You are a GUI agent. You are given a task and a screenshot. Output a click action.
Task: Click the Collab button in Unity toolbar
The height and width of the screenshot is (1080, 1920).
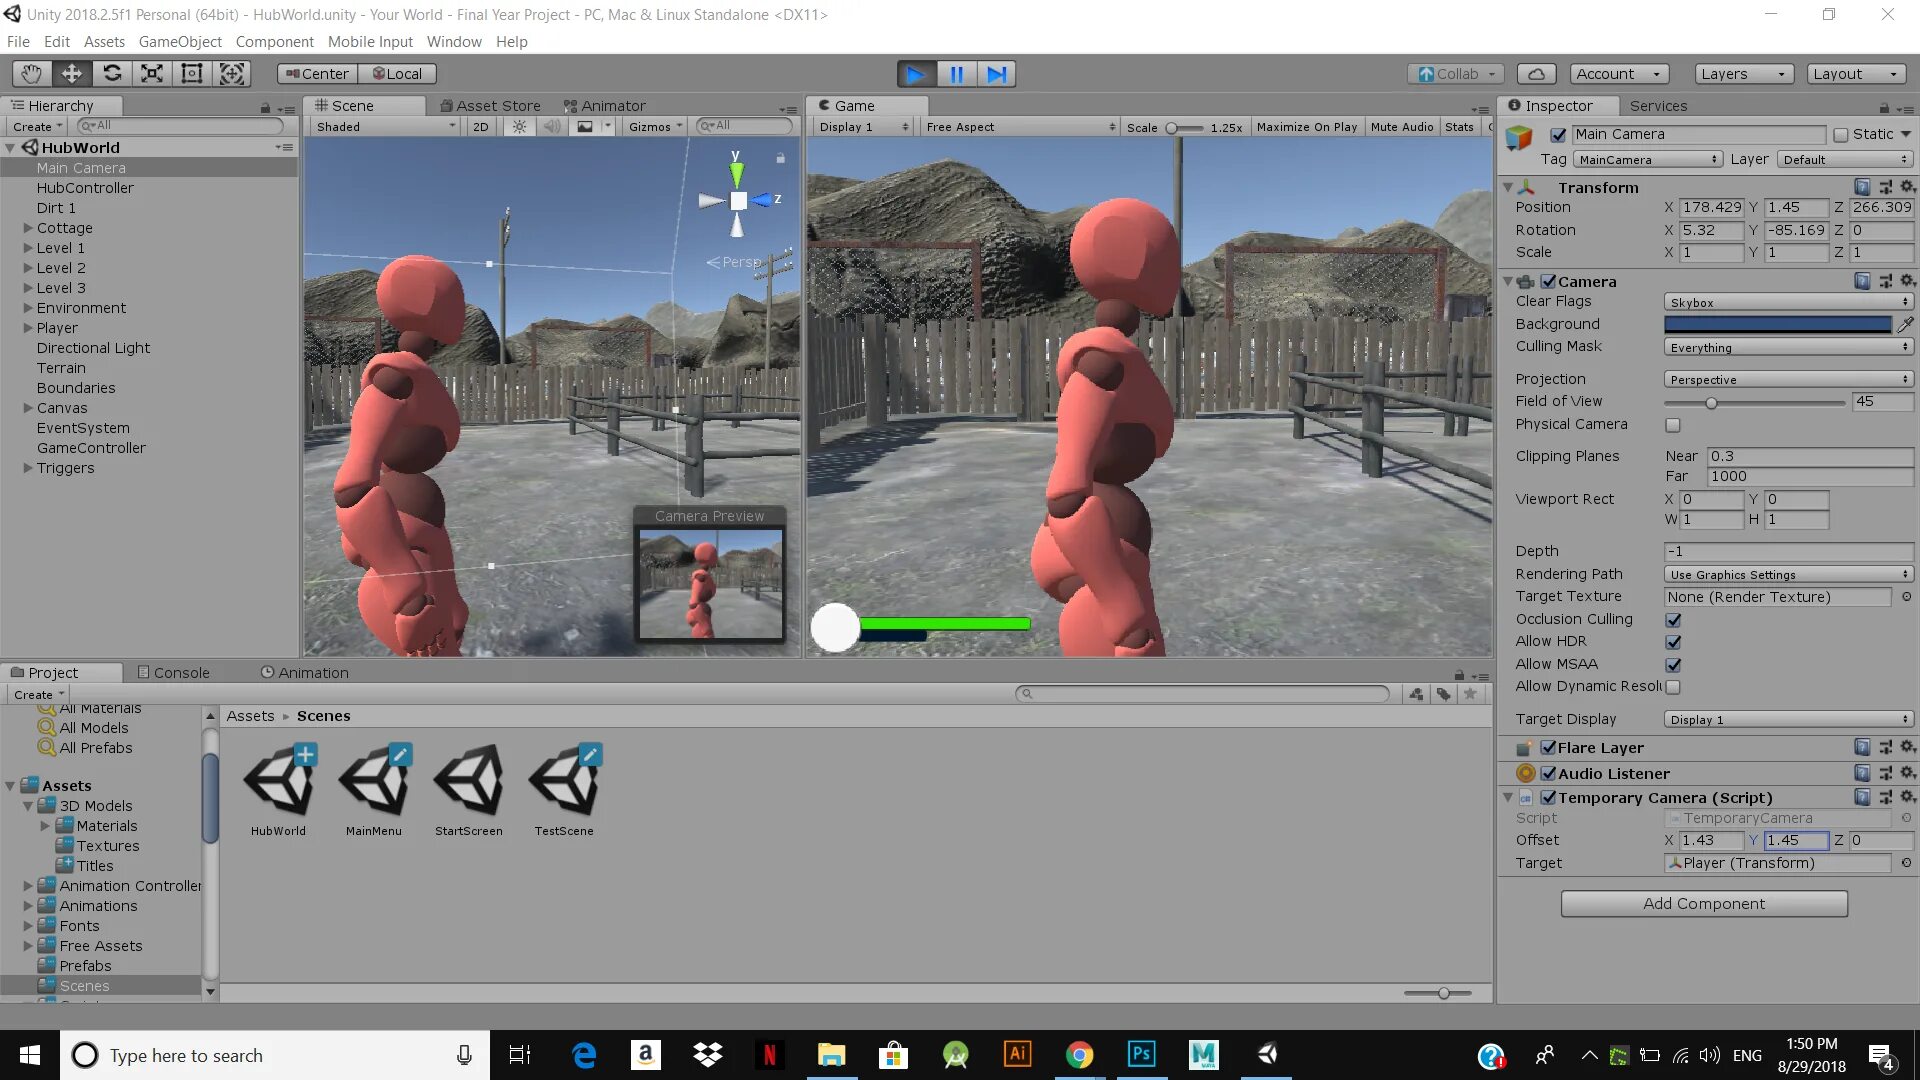click(x=1452, y=73)
